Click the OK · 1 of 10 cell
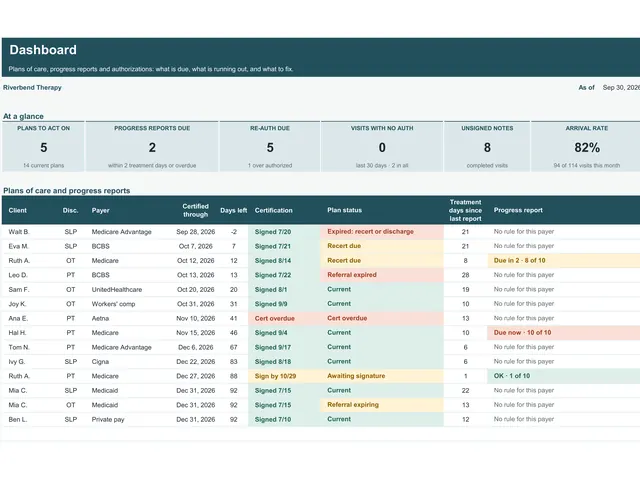This screenshot has width=640, height=480. [564, 376]
